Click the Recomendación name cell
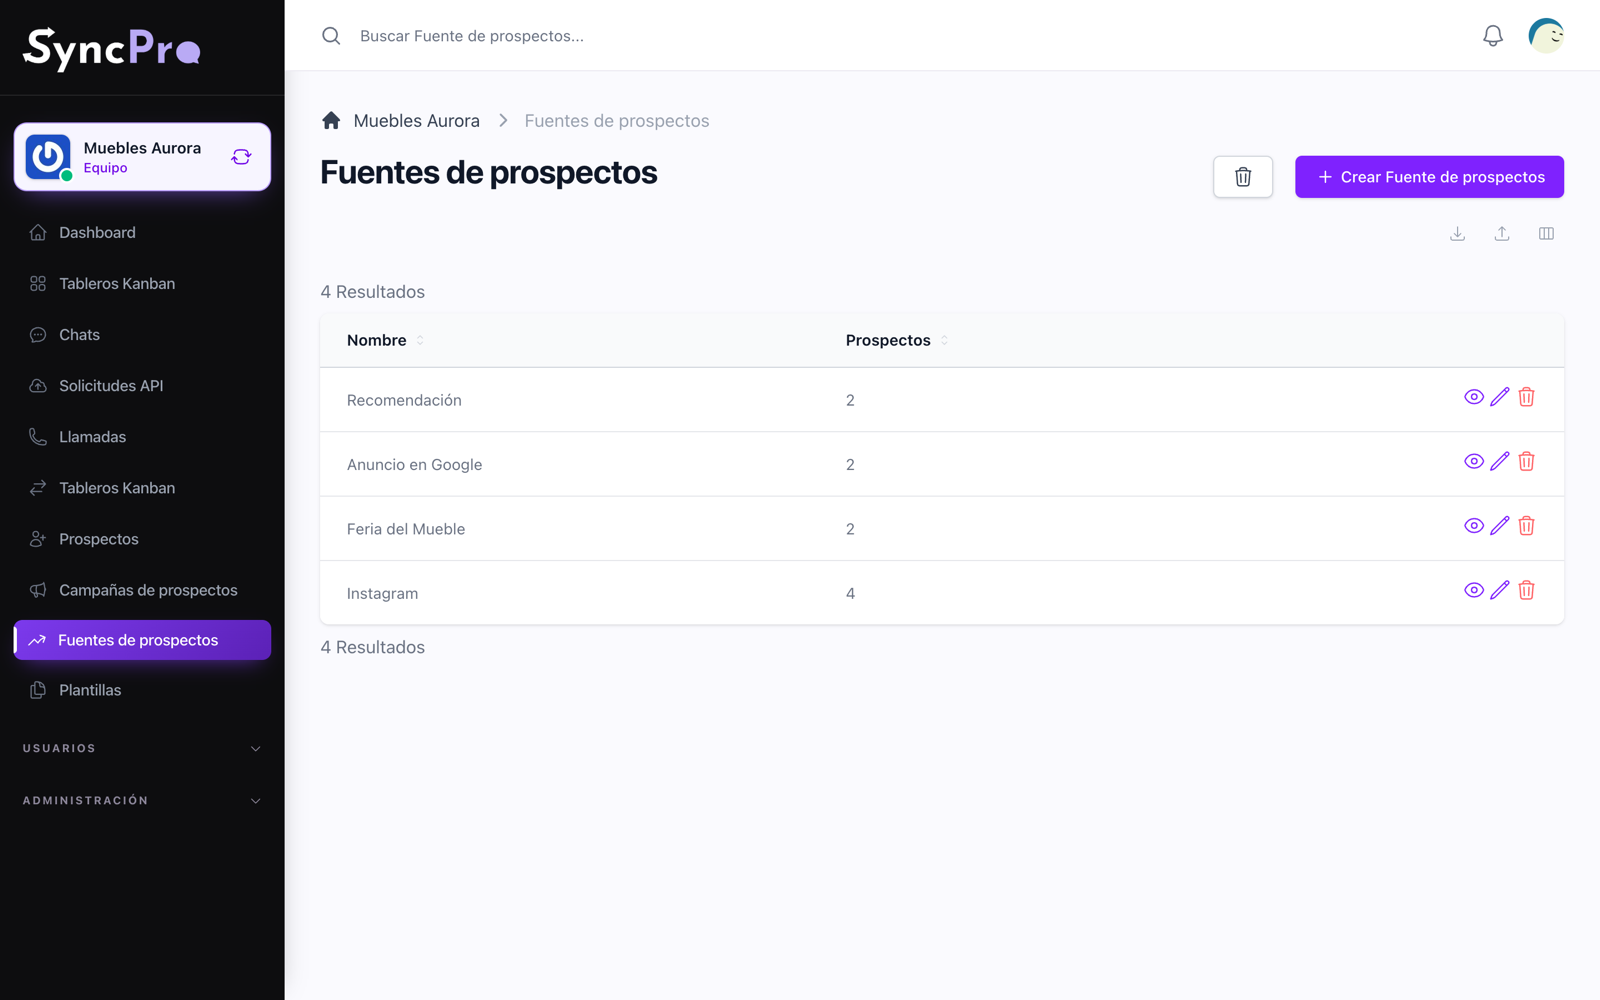Image resolution: width=1600 pixels, height=1000 pixels. 404,400
